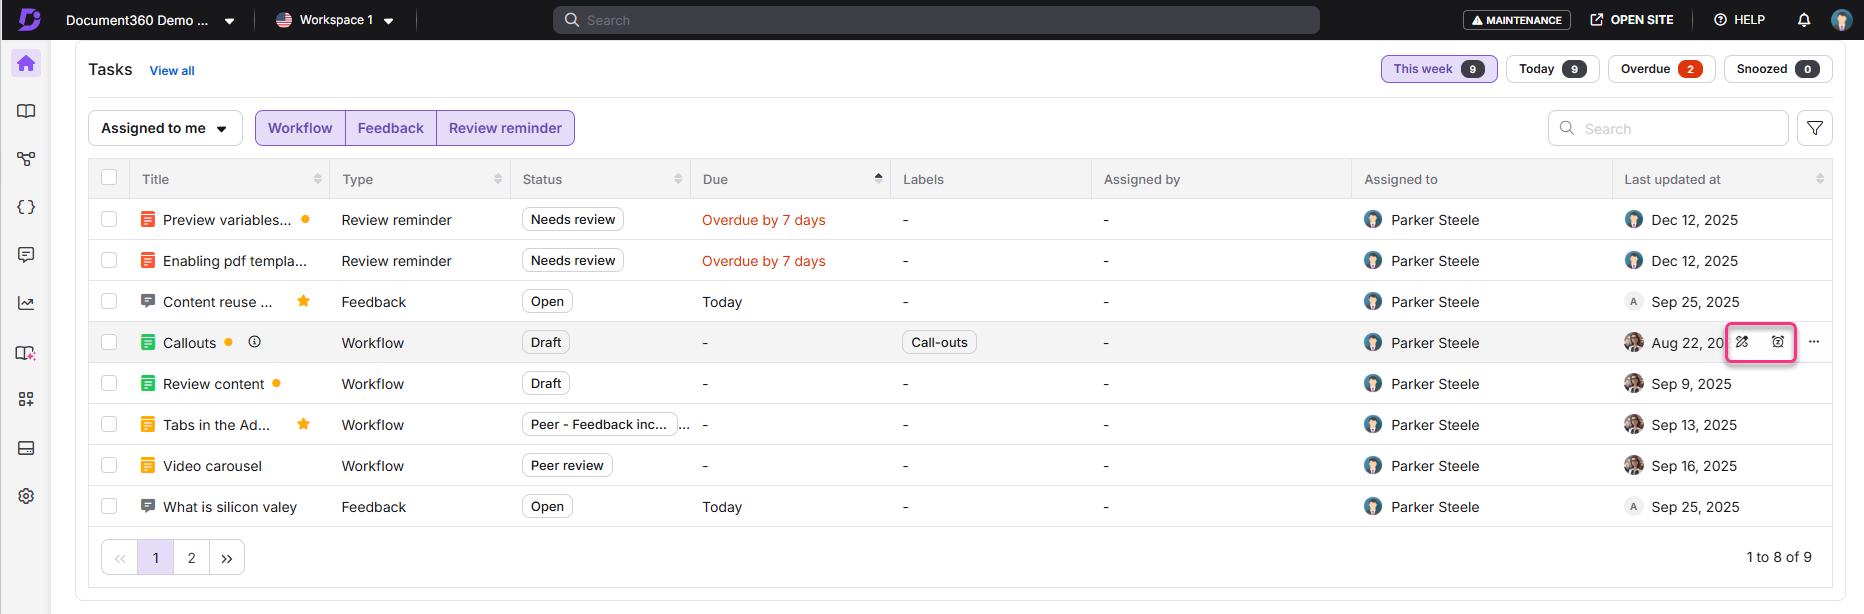Click the red article icon beside Preview variables

click(x=148, y=219)
